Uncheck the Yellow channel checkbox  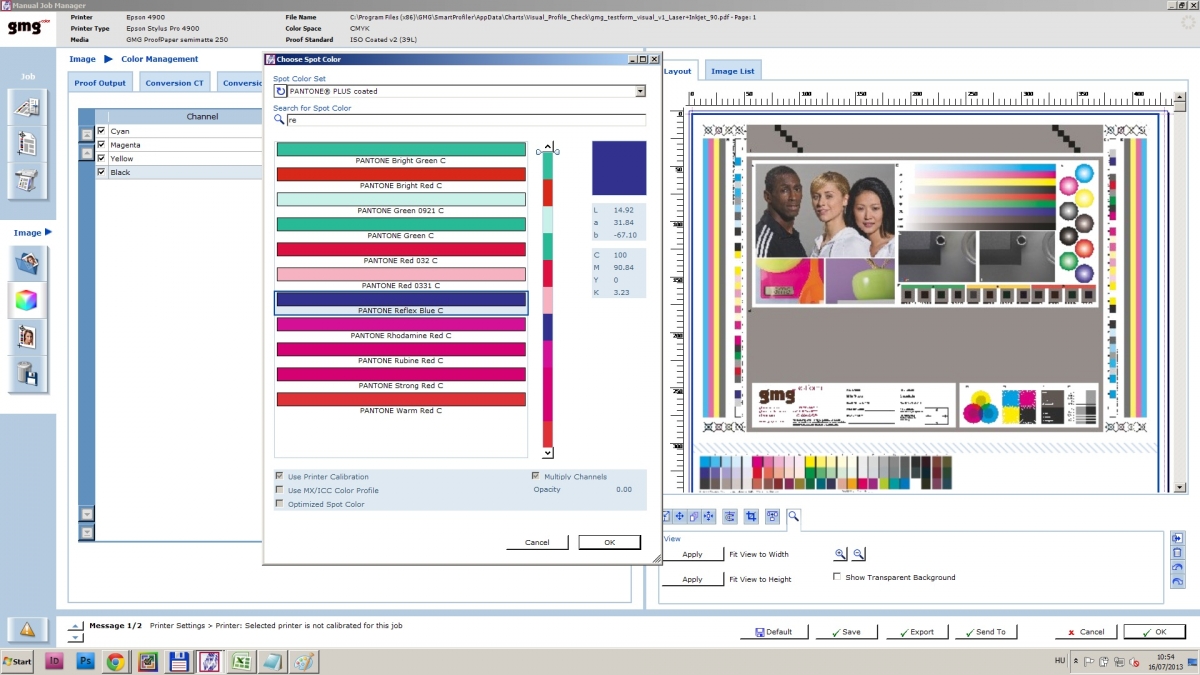101,158
